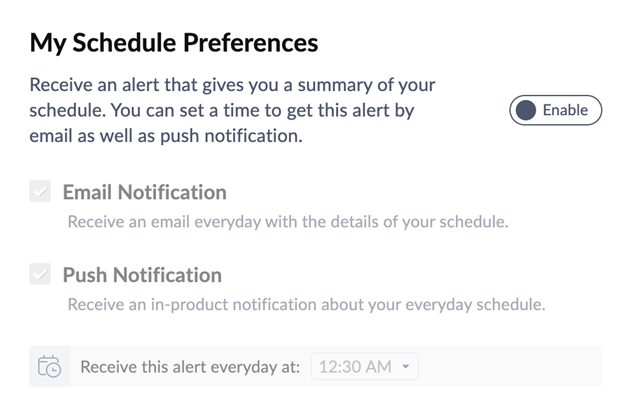This screenshot has width=624, height=414.
Task: Toggle the Enable schedule alert switch
Action: pos(556,110)
